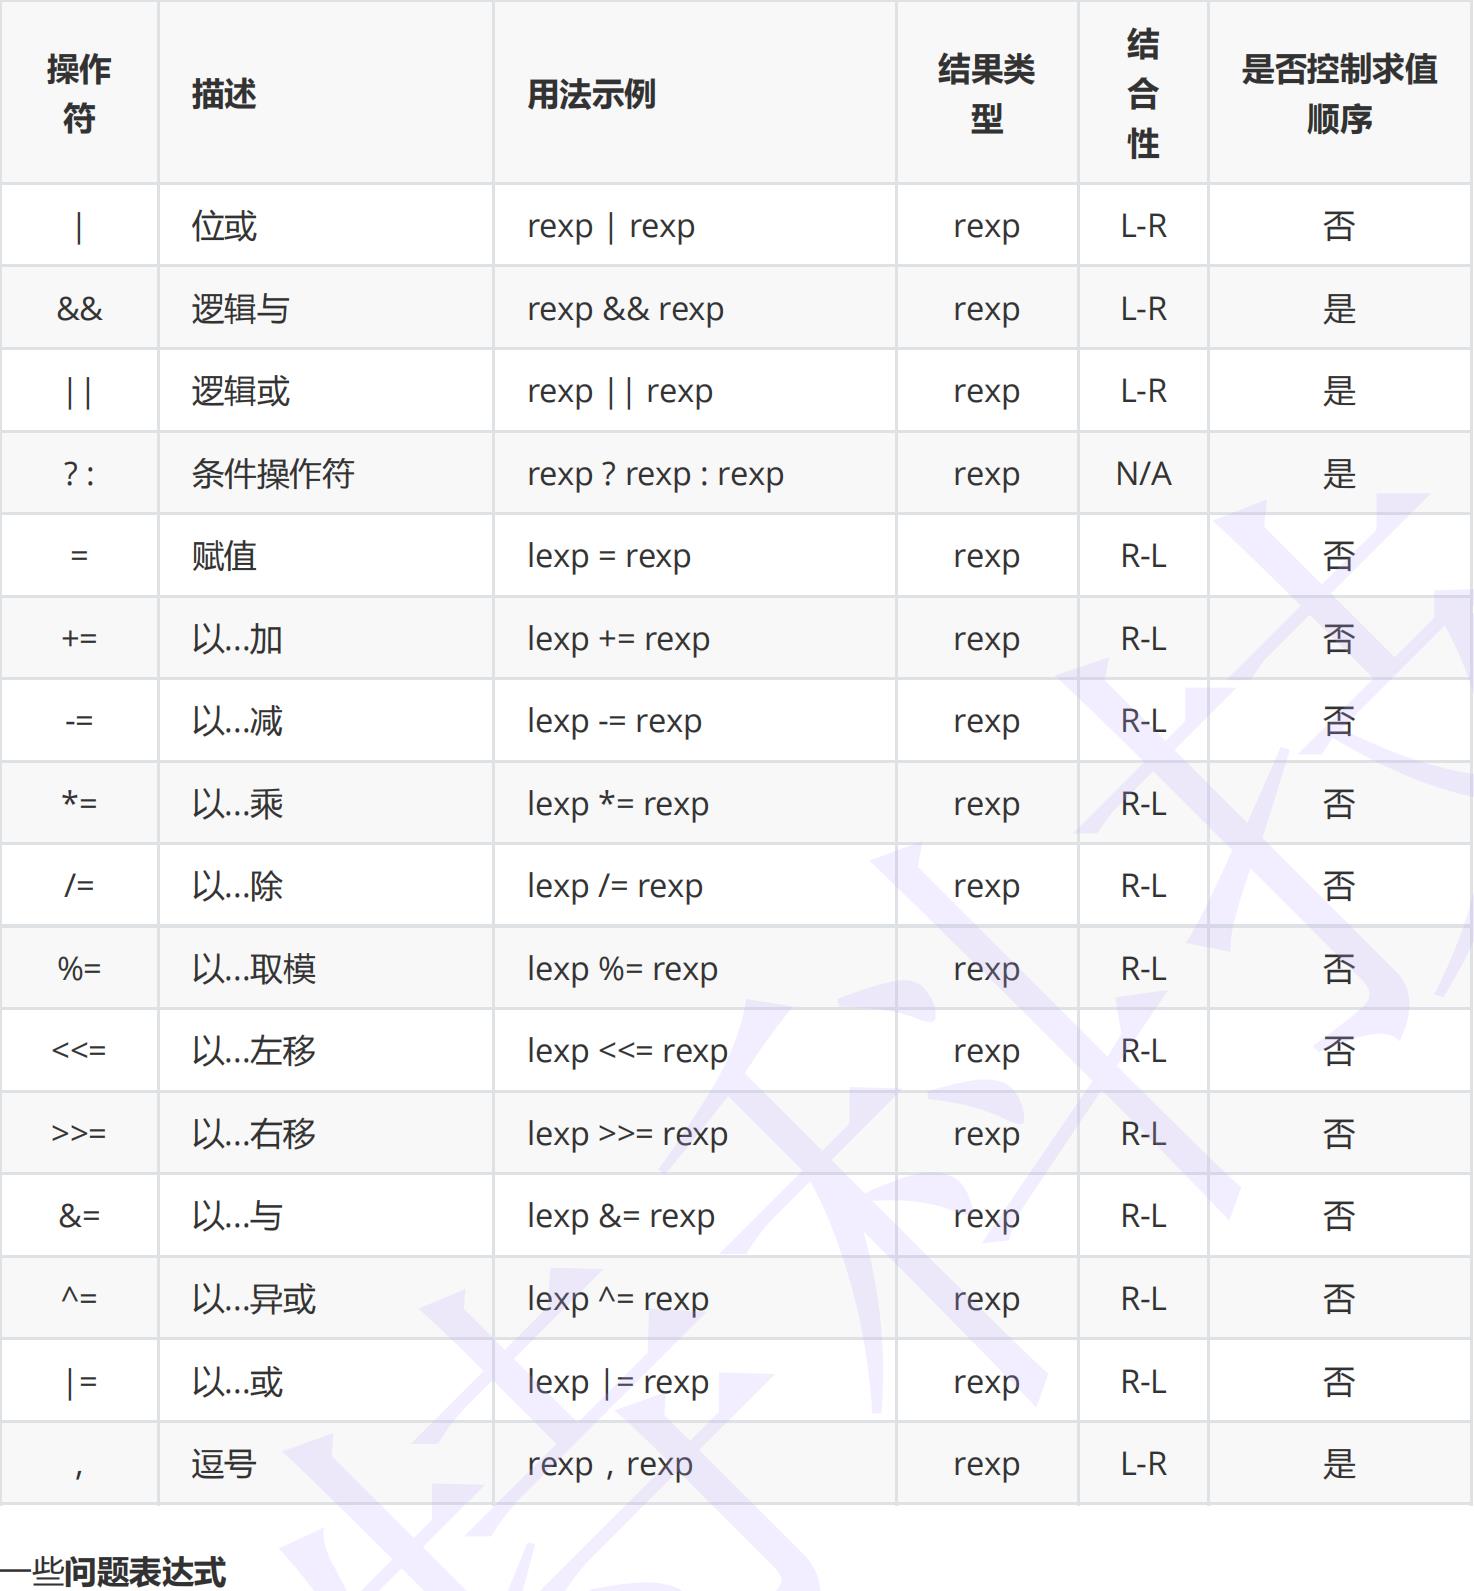Click the 'lexp *= rexp' usage example
The width and height of the screenshot is (1474, 1591).
tap(618, 805)
